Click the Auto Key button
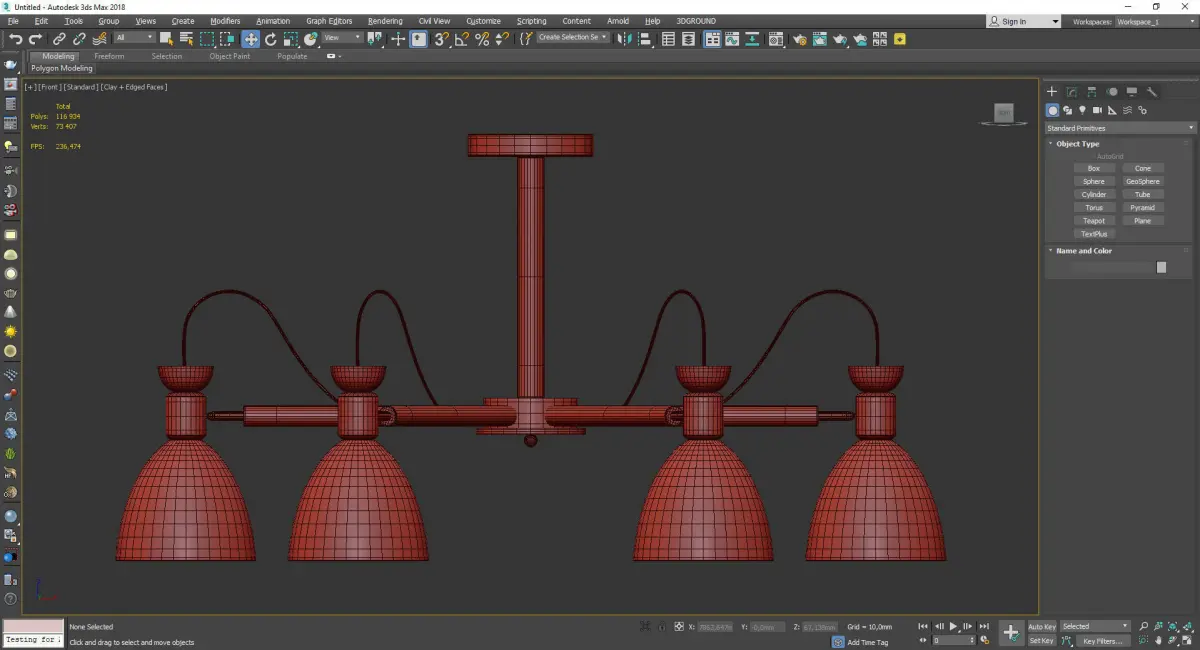Screen dimensions: 1200x650 (1042, 627)
